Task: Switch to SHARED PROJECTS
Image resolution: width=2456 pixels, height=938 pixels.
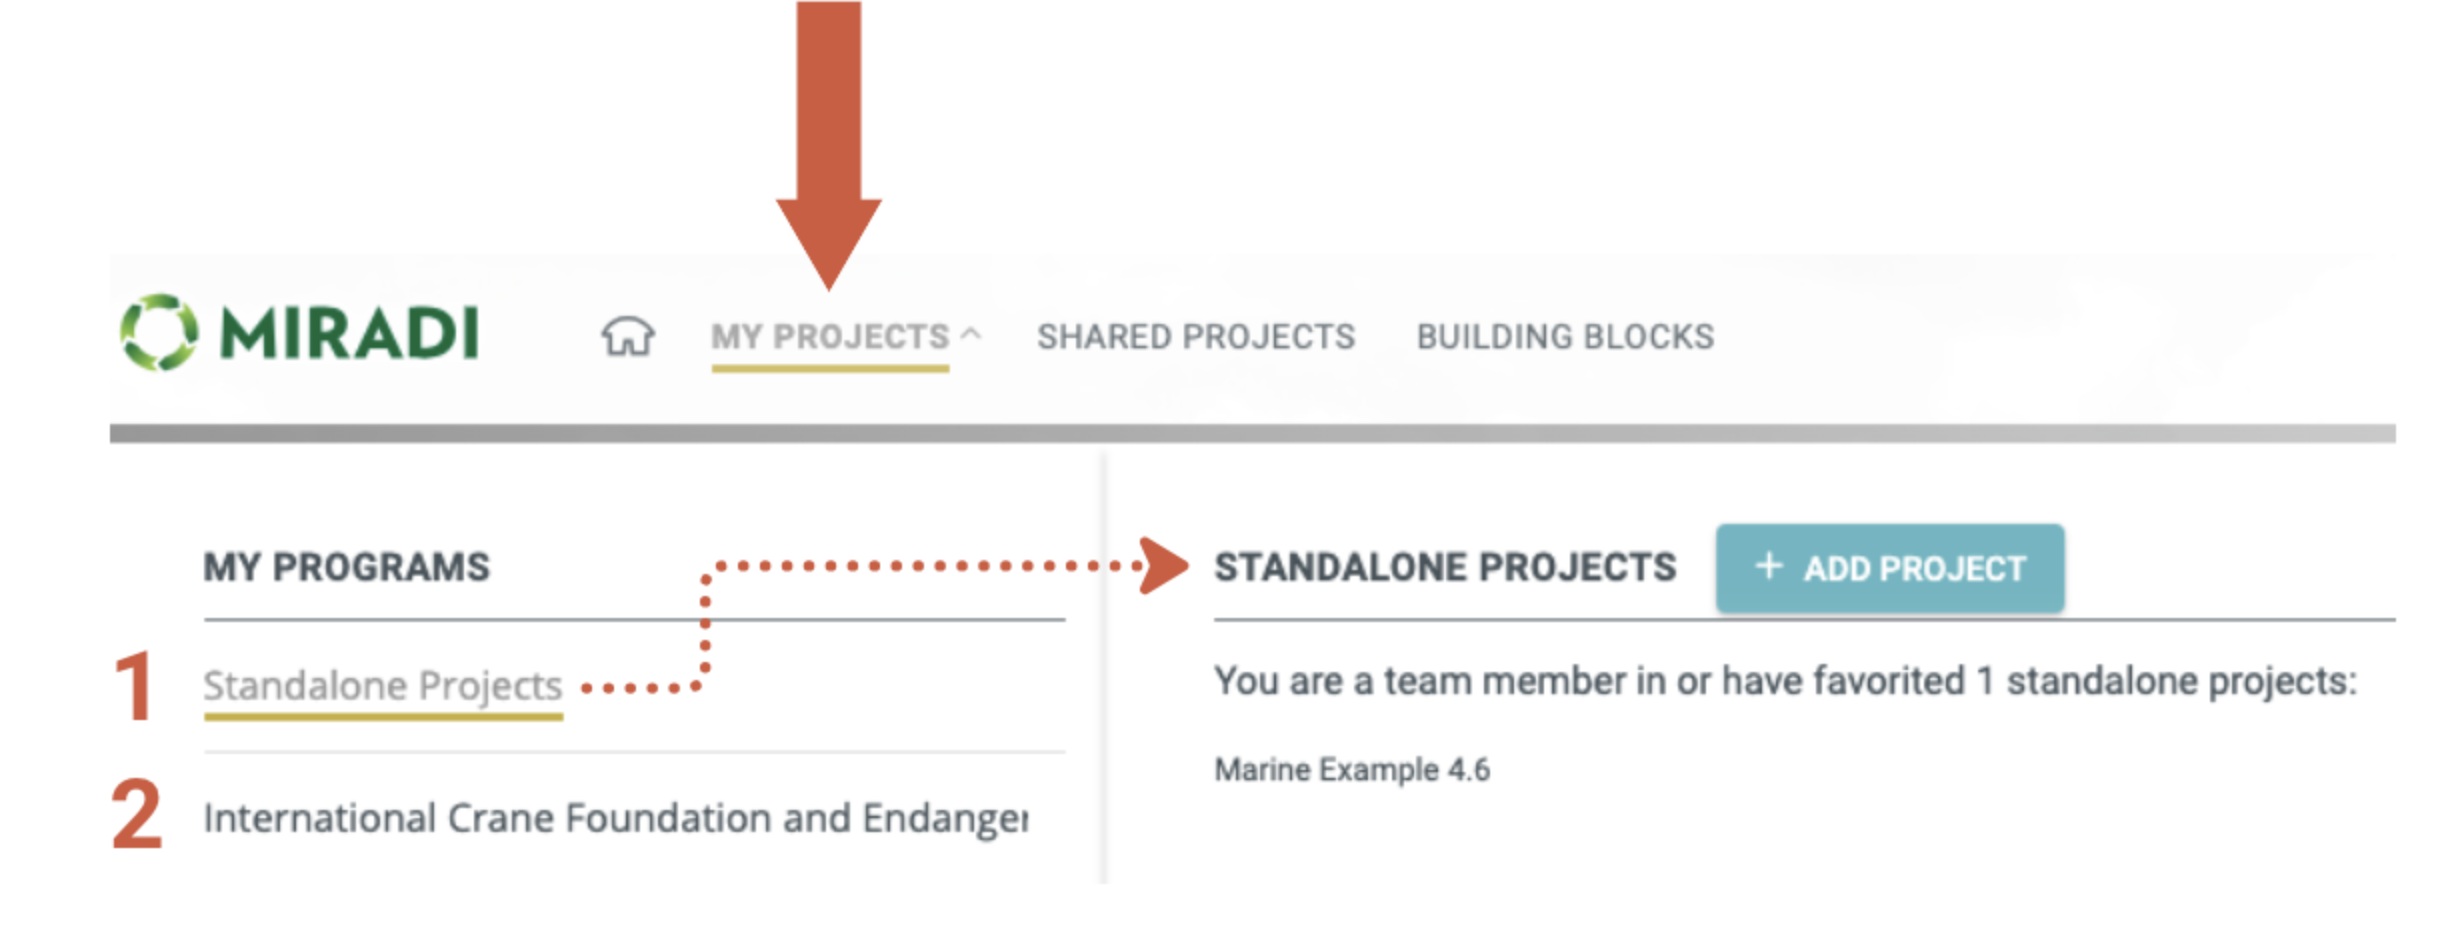Action: (1196, 337)
